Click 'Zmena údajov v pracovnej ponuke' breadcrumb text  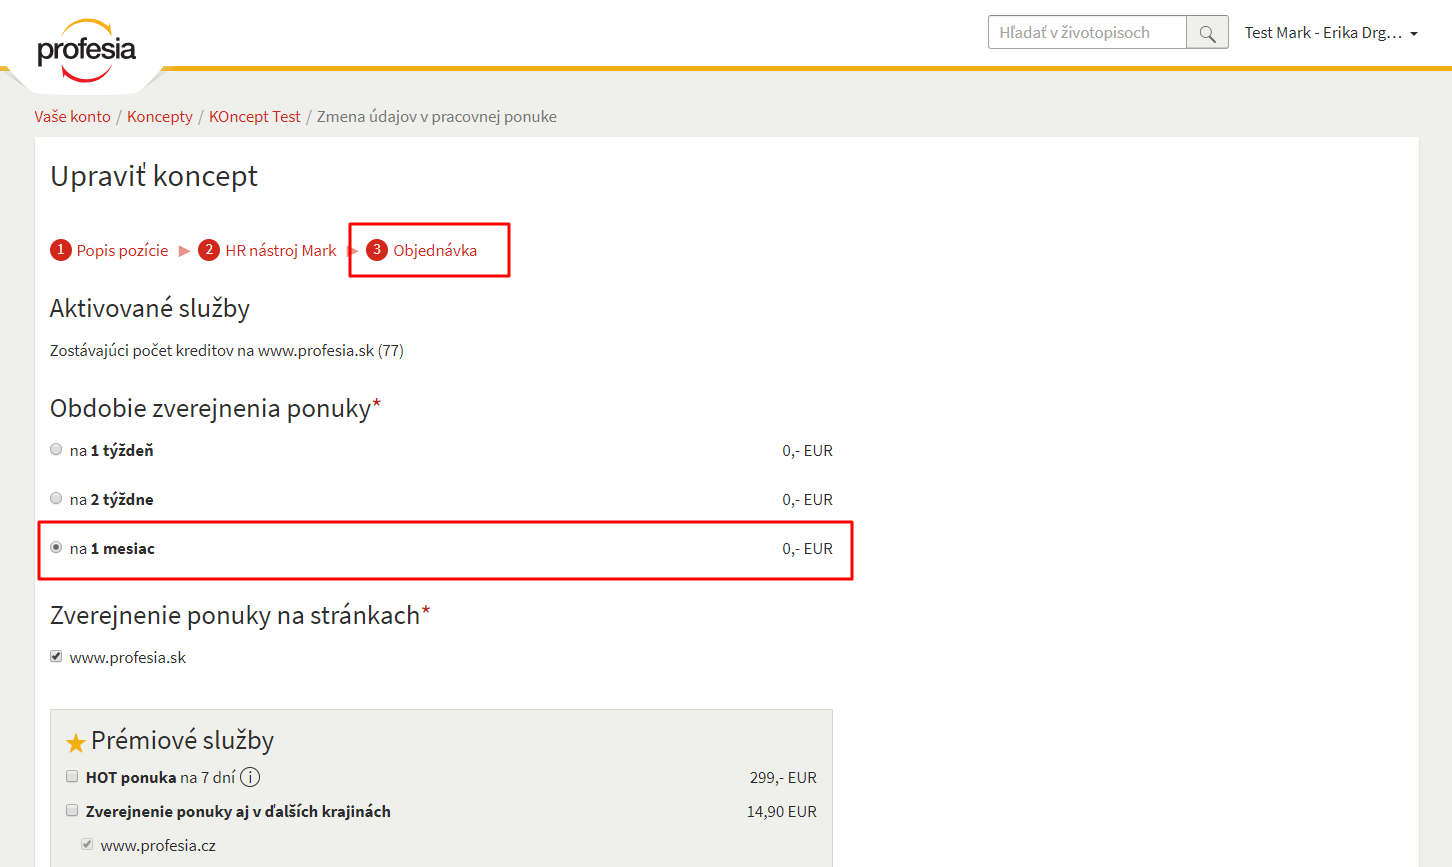437,116
